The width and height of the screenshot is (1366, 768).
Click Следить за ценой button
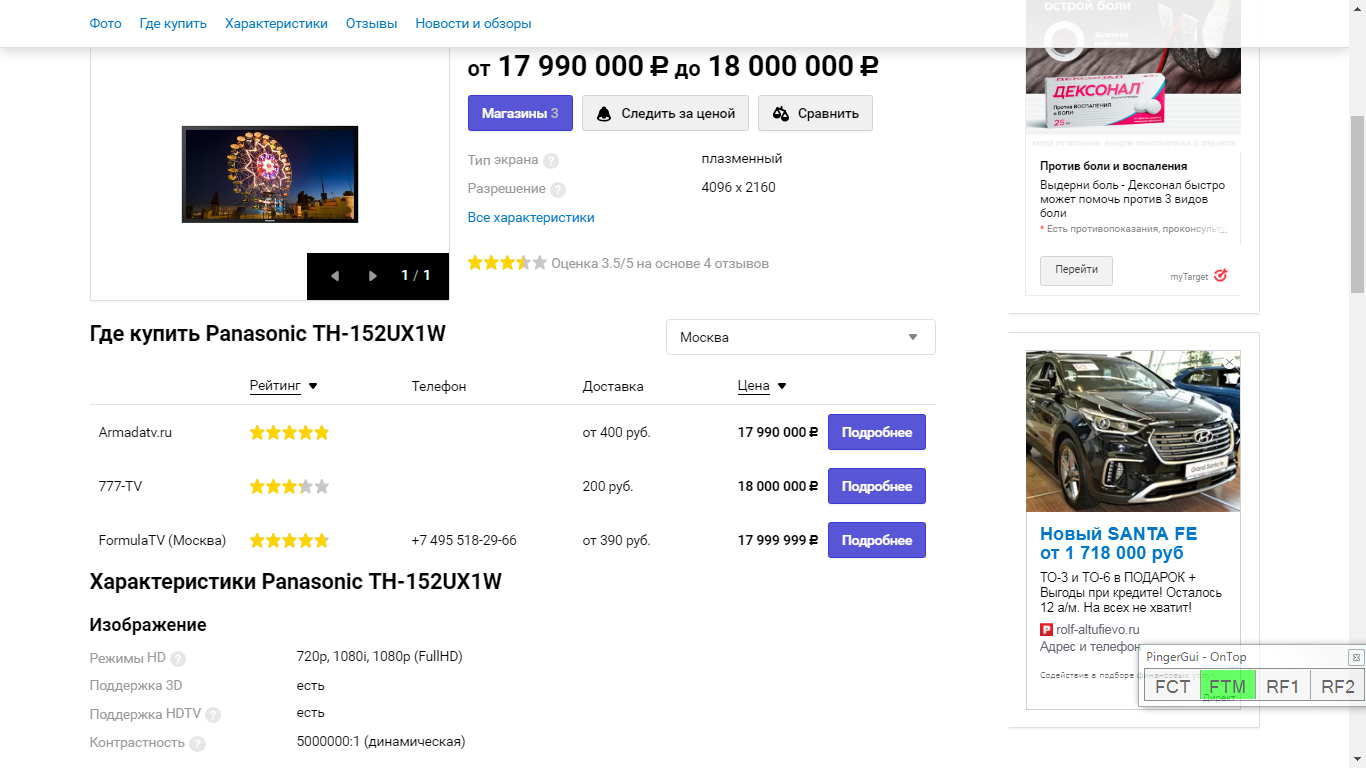click(x=665, y=113)
